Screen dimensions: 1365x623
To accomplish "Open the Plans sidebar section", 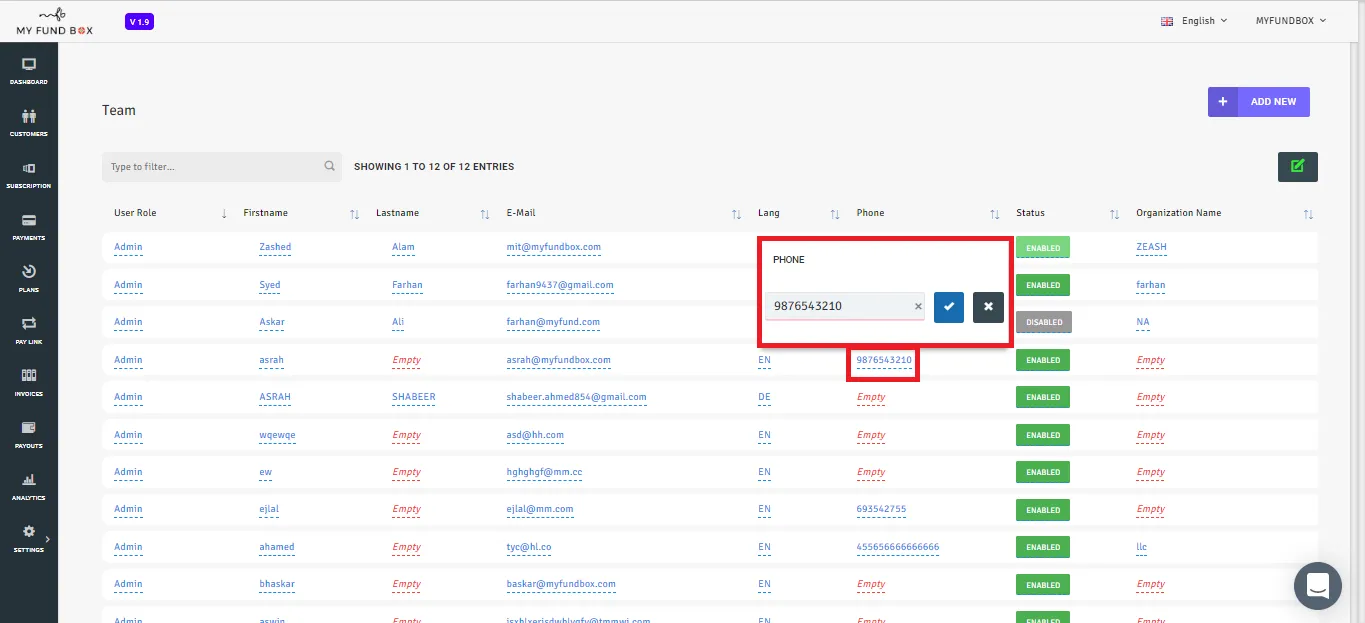I will pyautogui.click(x=29, y=278).
